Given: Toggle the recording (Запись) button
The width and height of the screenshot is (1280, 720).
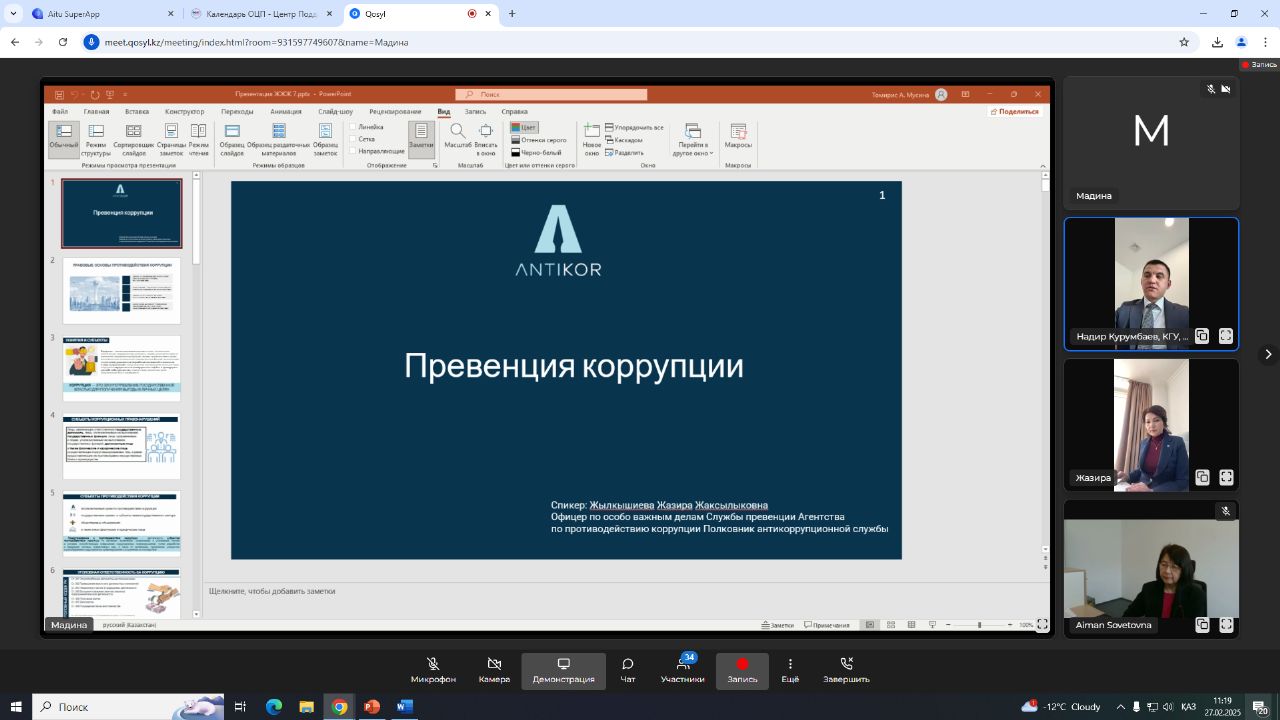Looking at the screenshot, I should 742,670.
